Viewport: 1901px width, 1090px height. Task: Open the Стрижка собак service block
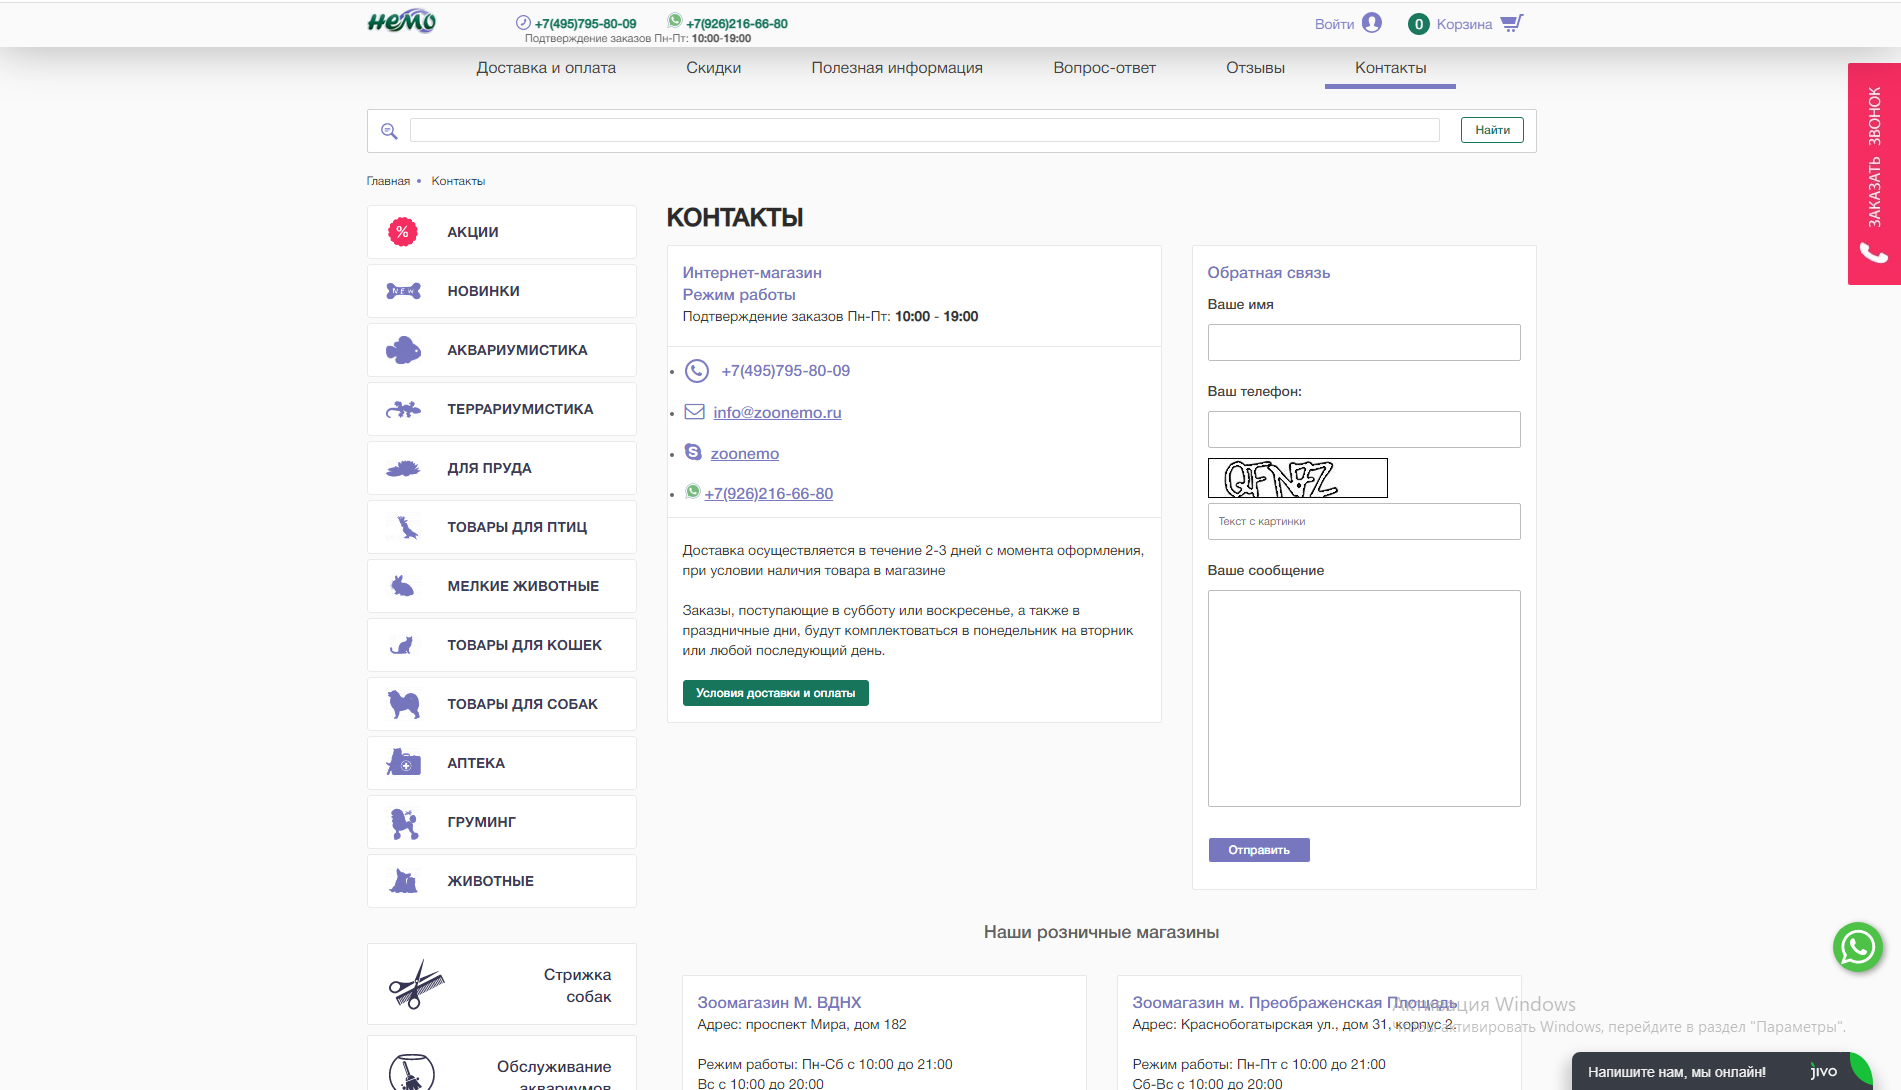tap(502, 984)
